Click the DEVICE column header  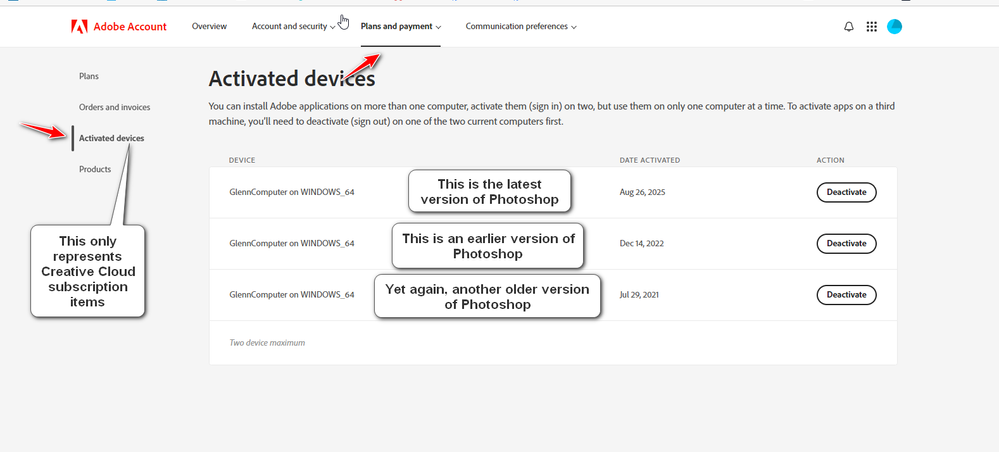pos(242,160)
